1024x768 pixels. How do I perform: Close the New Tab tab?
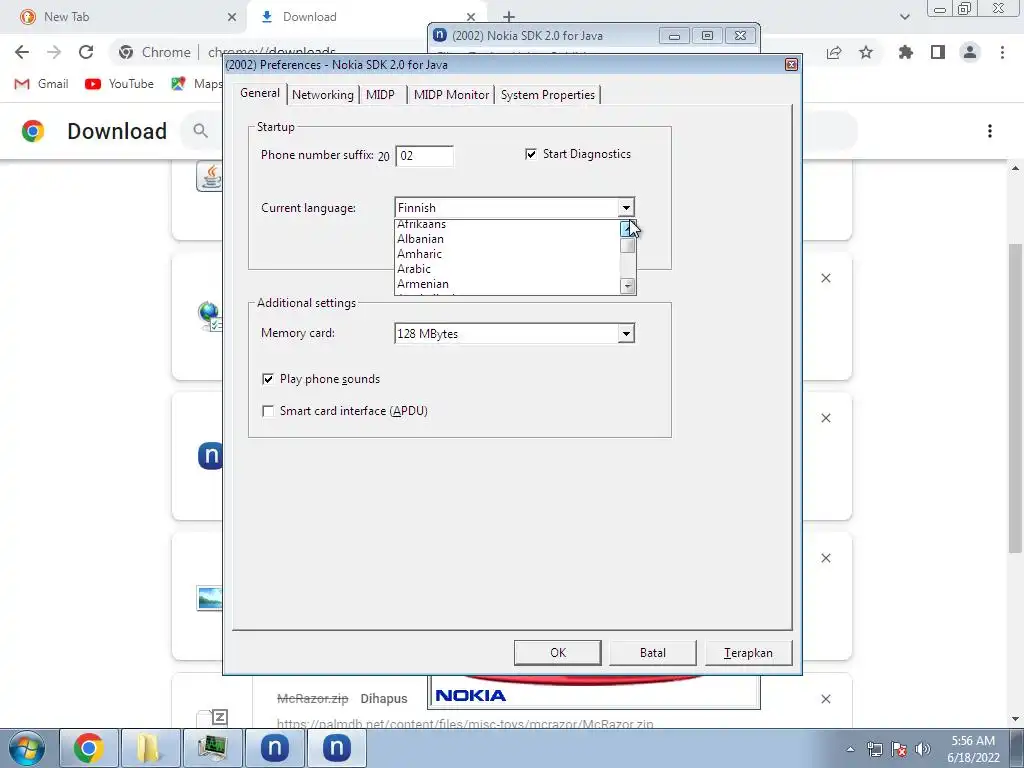point(232,17)
